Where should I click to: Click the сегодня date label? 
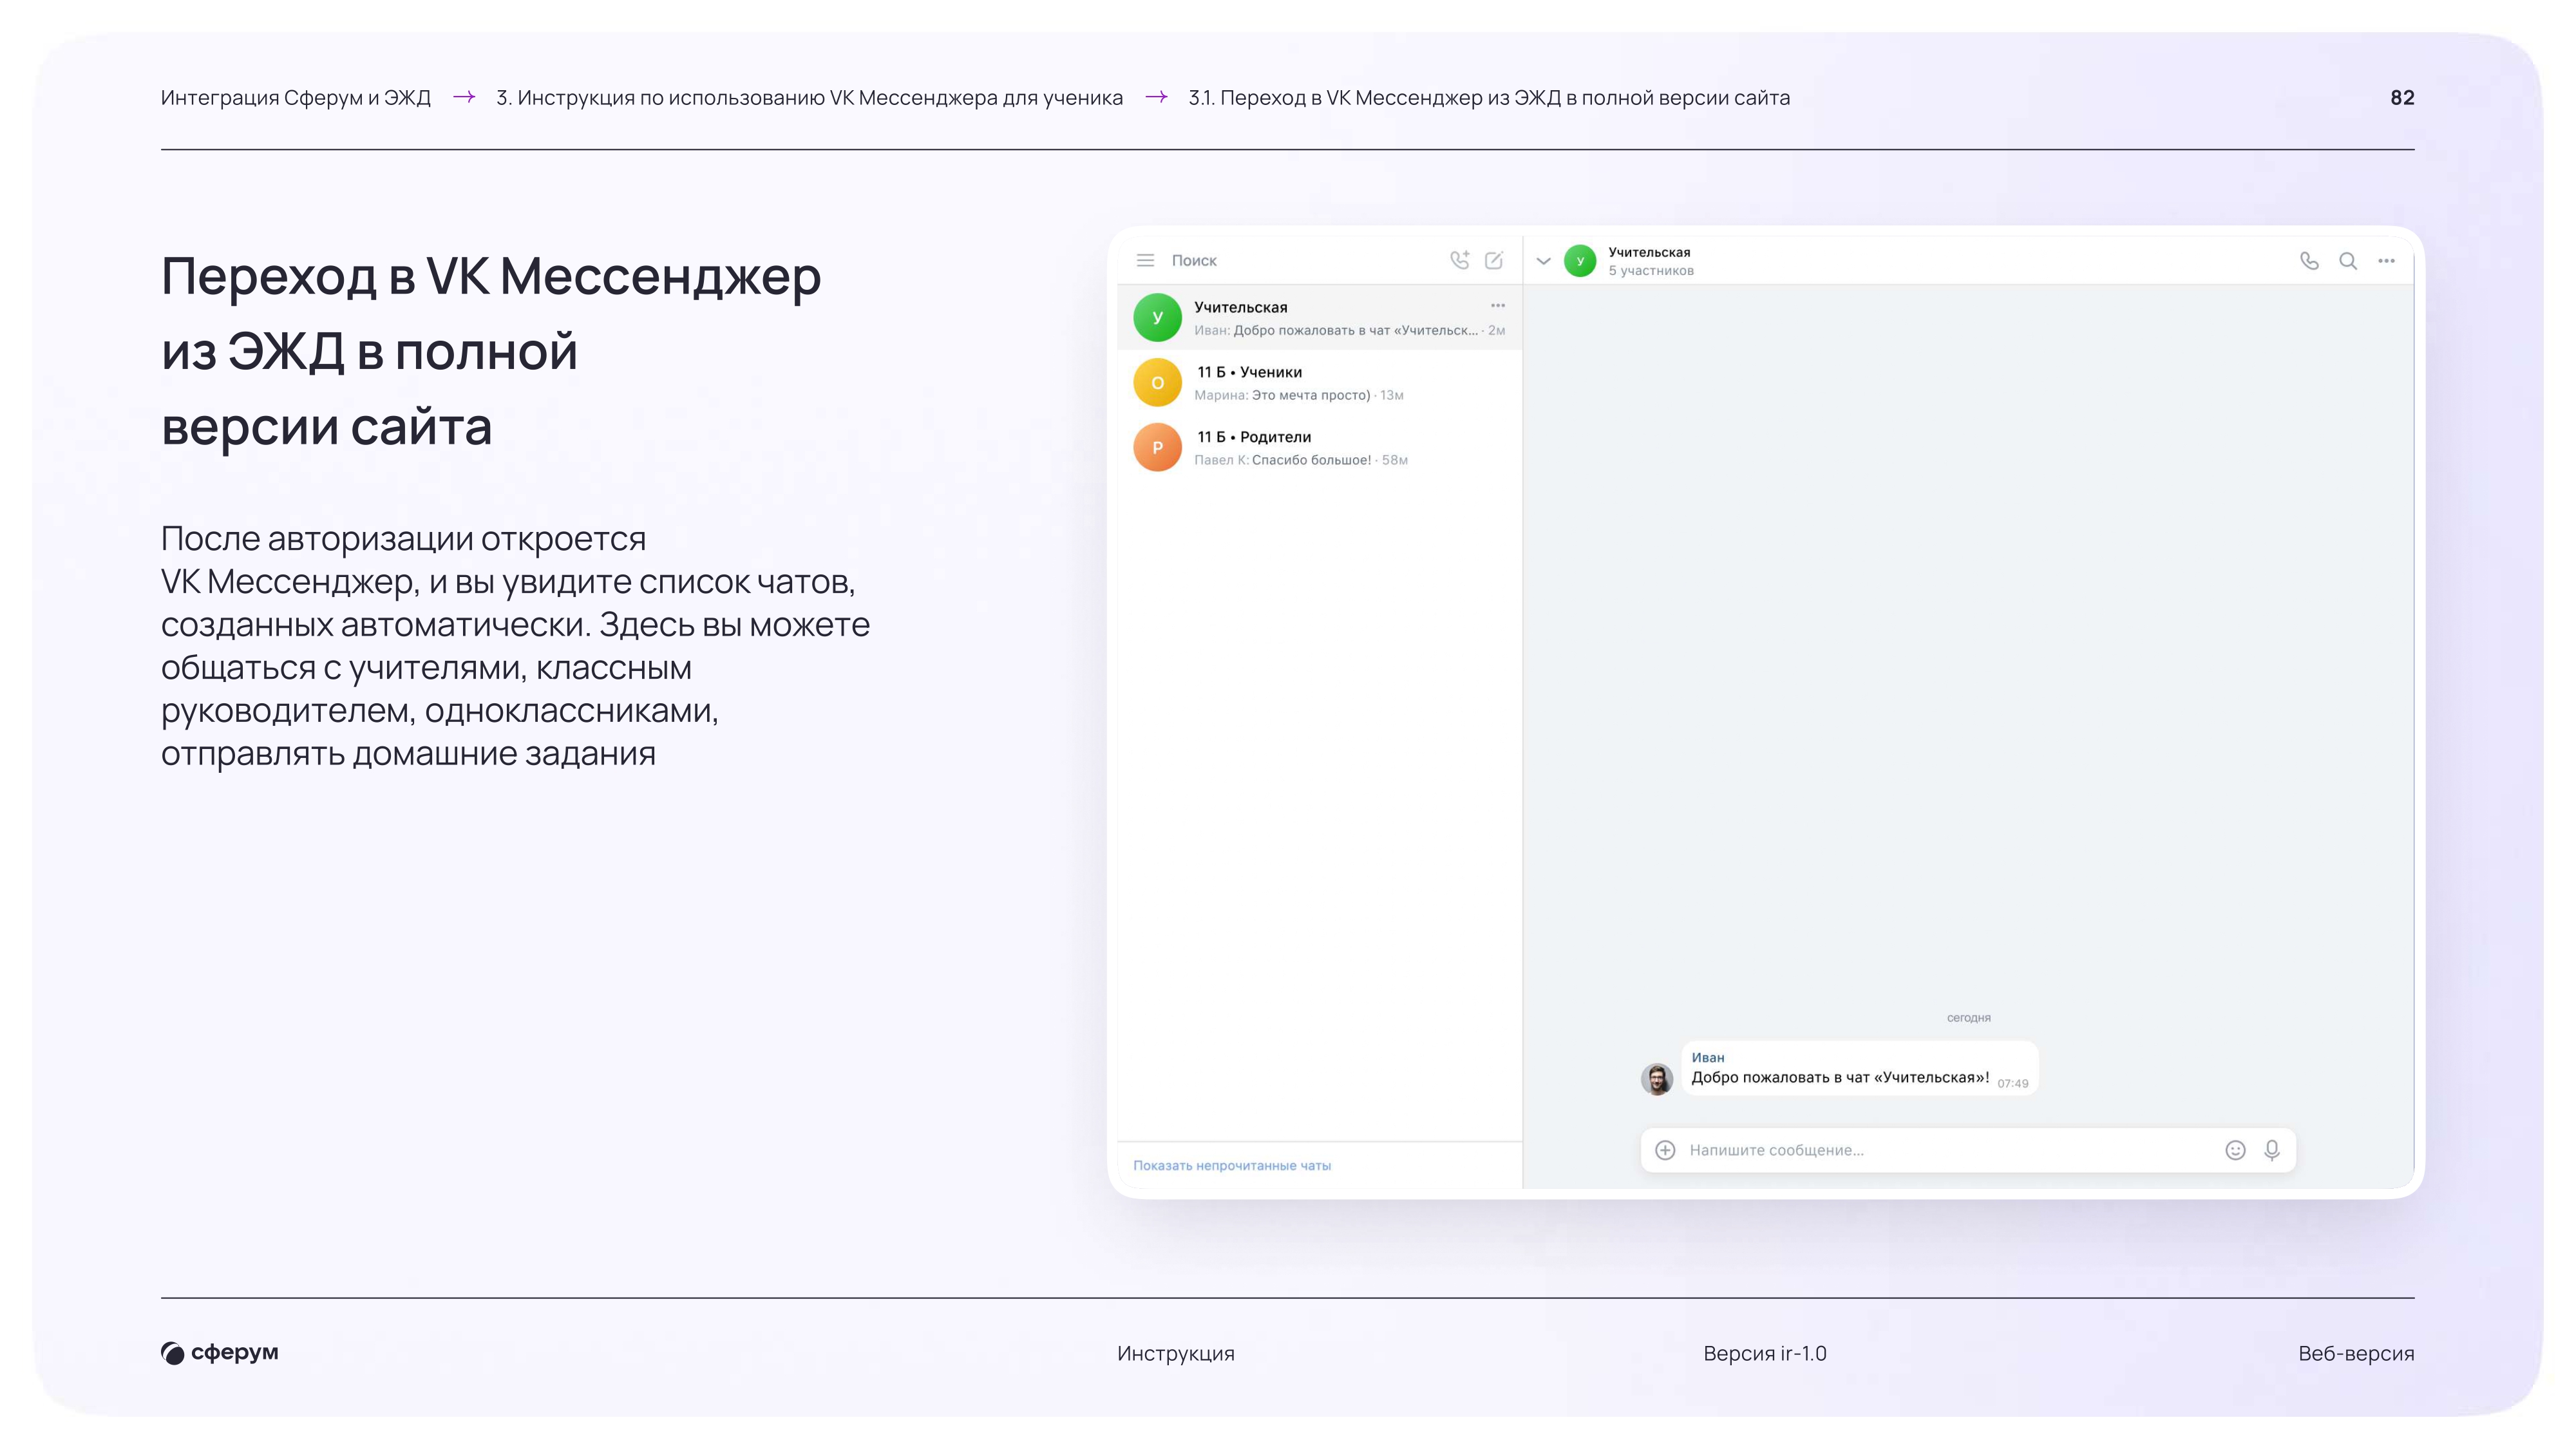click(1968, 1017)
